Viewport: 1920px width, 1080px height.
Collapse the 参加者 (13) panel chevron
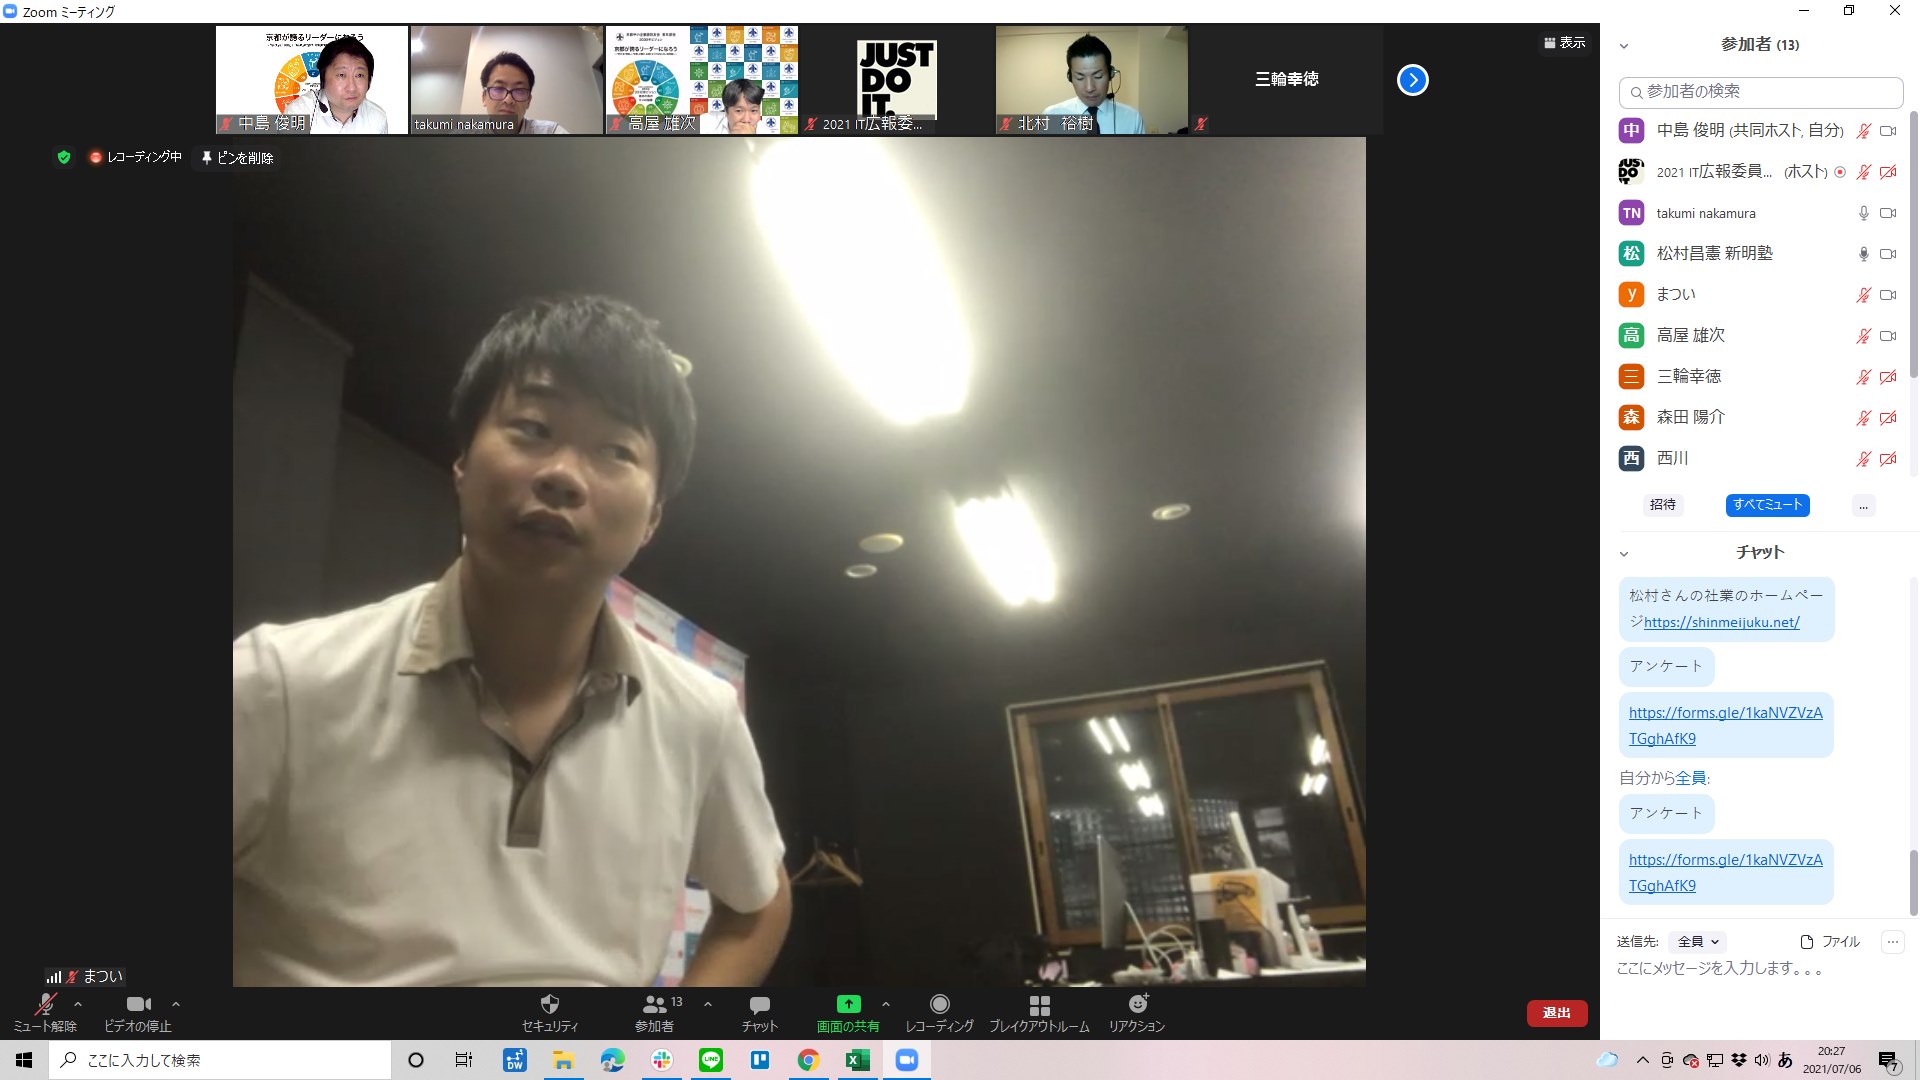(1624, 46)
